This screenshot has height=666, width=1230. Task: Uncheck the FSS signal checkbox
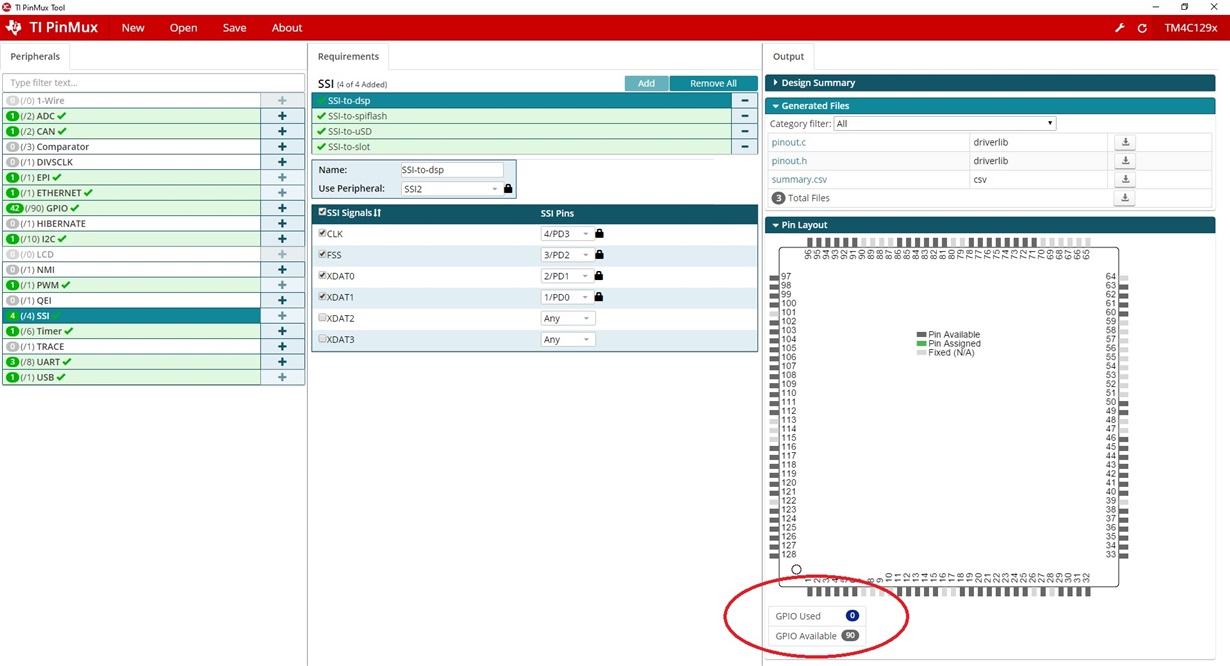[322, 254]
